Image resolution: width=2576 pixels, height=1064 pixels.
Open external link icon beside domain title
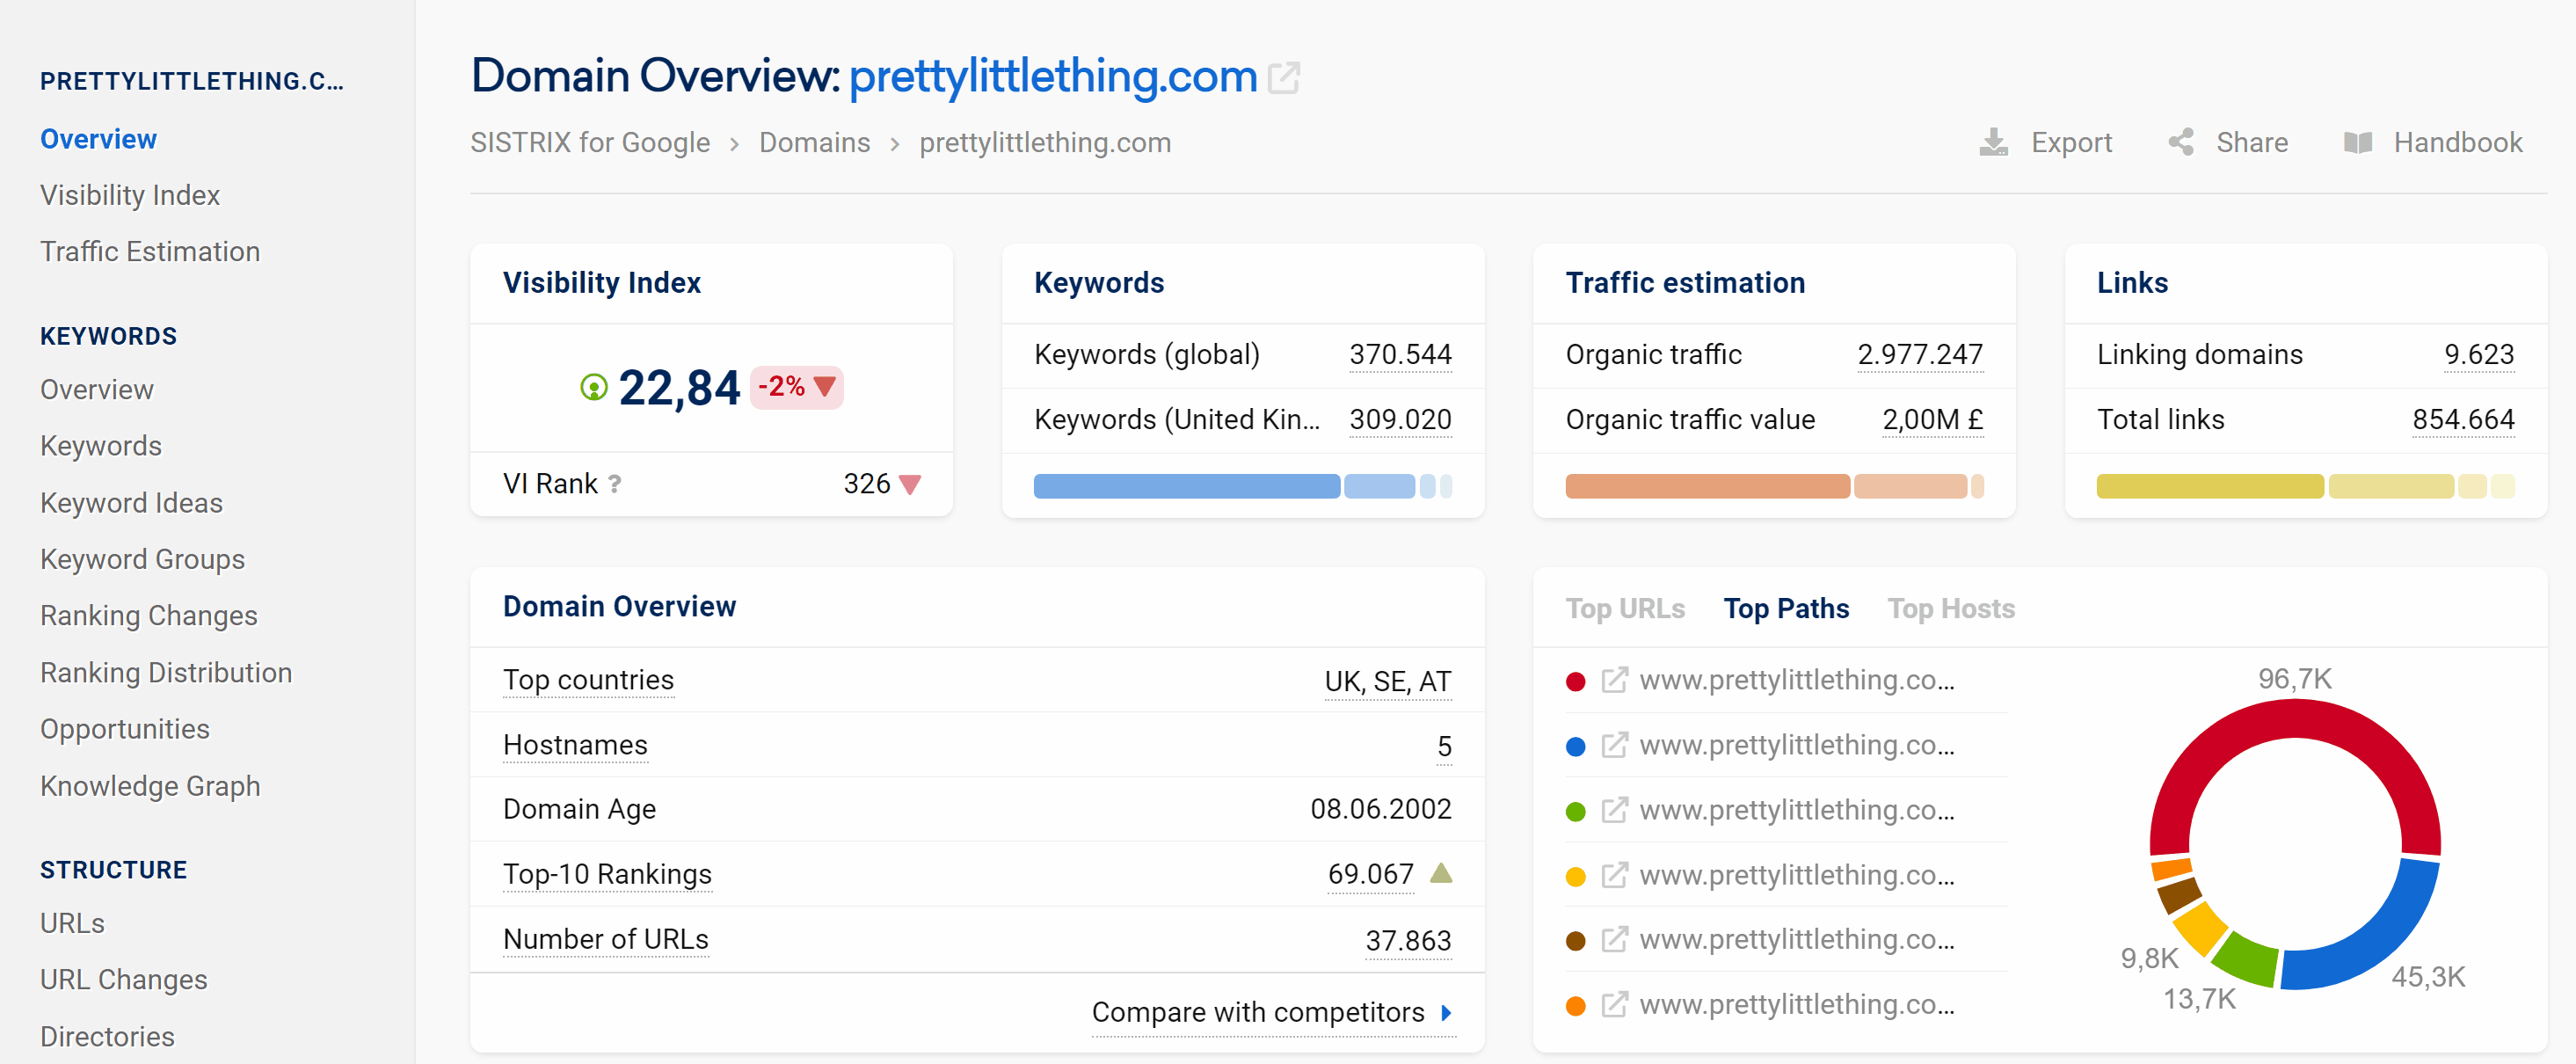(1283, 78)
